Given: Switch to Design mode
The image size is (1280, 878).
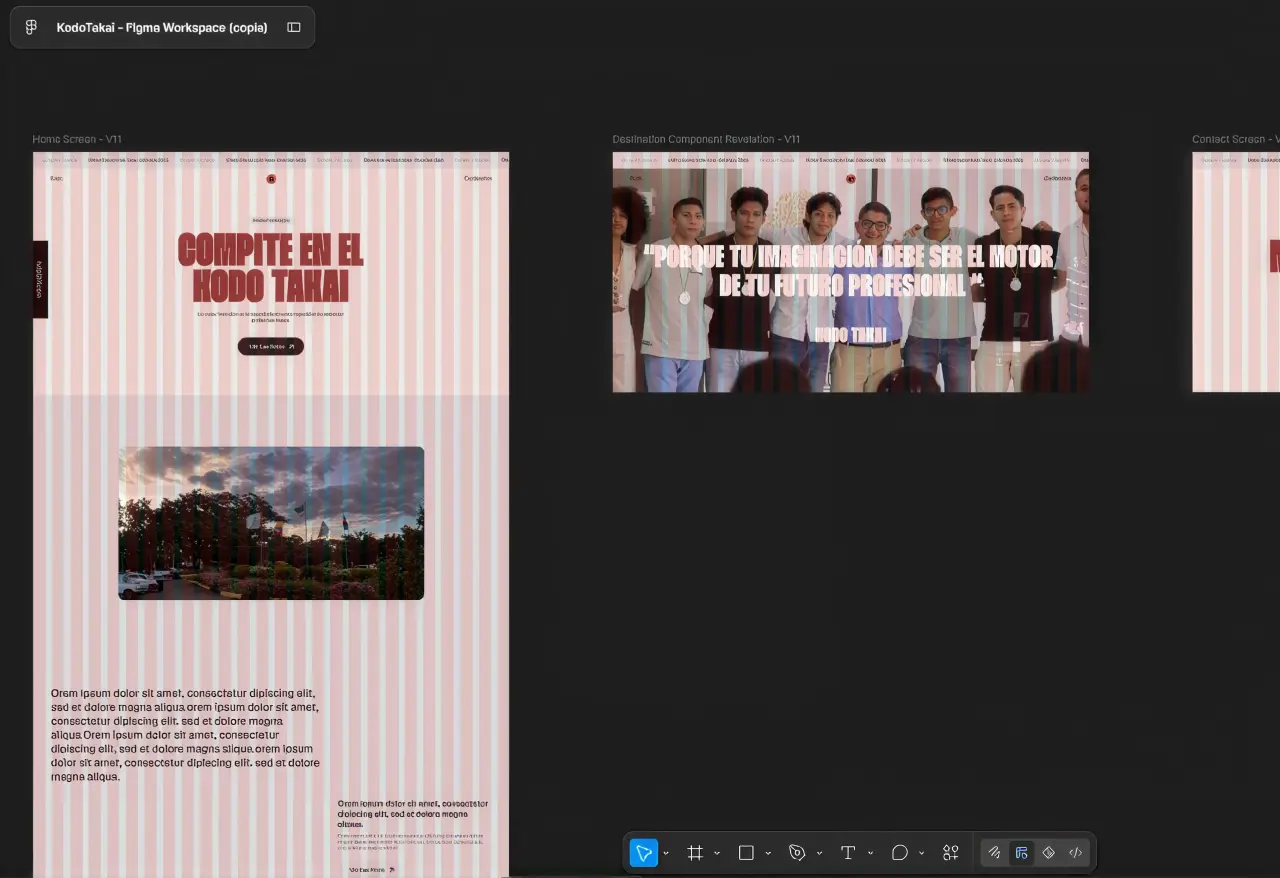Looking at the screenshot, I should 1021,853.
